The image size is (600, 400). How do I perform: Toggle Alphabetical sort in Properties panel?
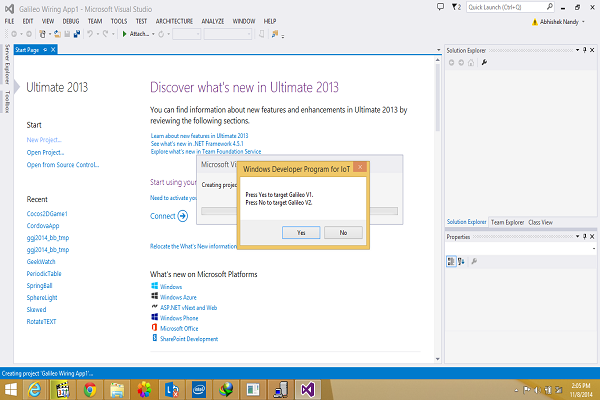point(461,261)
